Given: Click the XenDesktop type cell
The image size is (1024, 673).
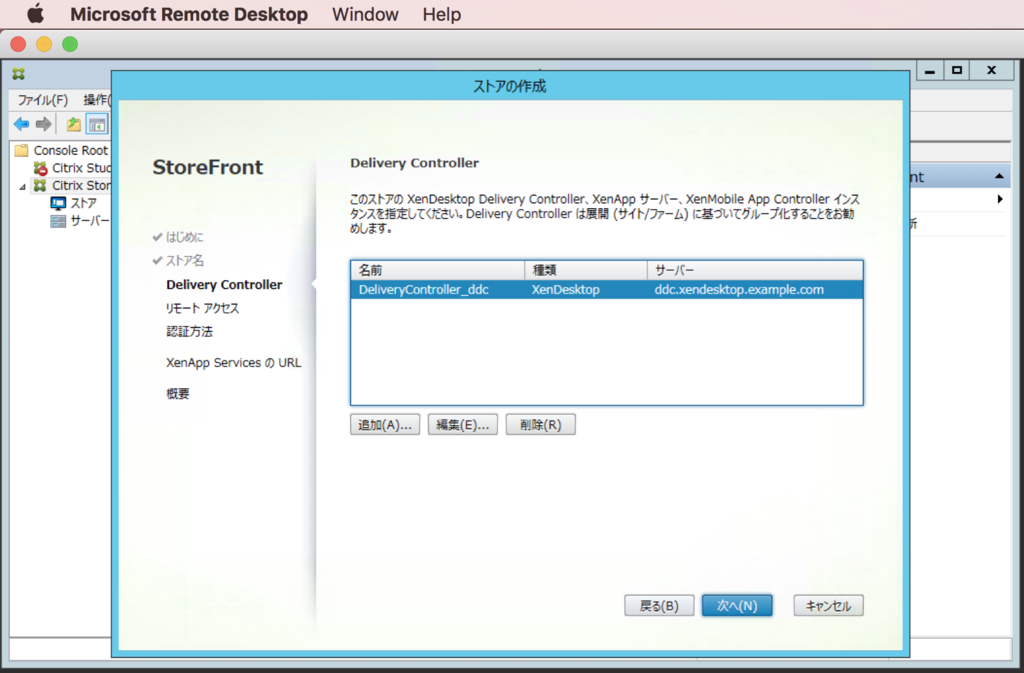Looking at the screenshot, I should point(566,290).
